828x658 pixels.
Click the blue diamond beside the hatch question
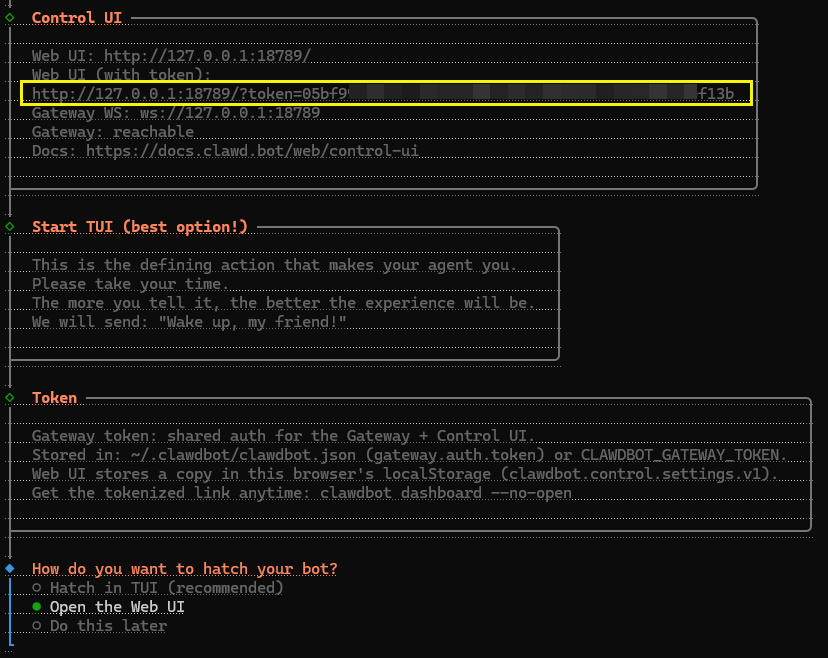pos(9,568)
